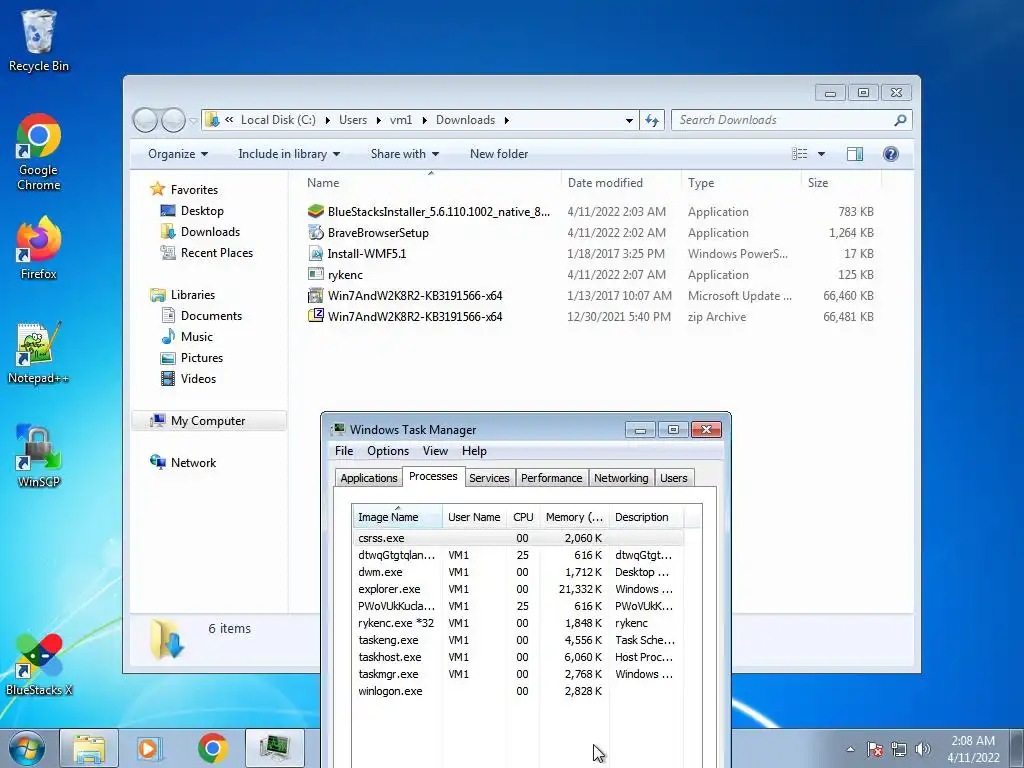The image size is (1024, 768).
Task: Open File Explorer from the taskbar
Action: point(89,748)
